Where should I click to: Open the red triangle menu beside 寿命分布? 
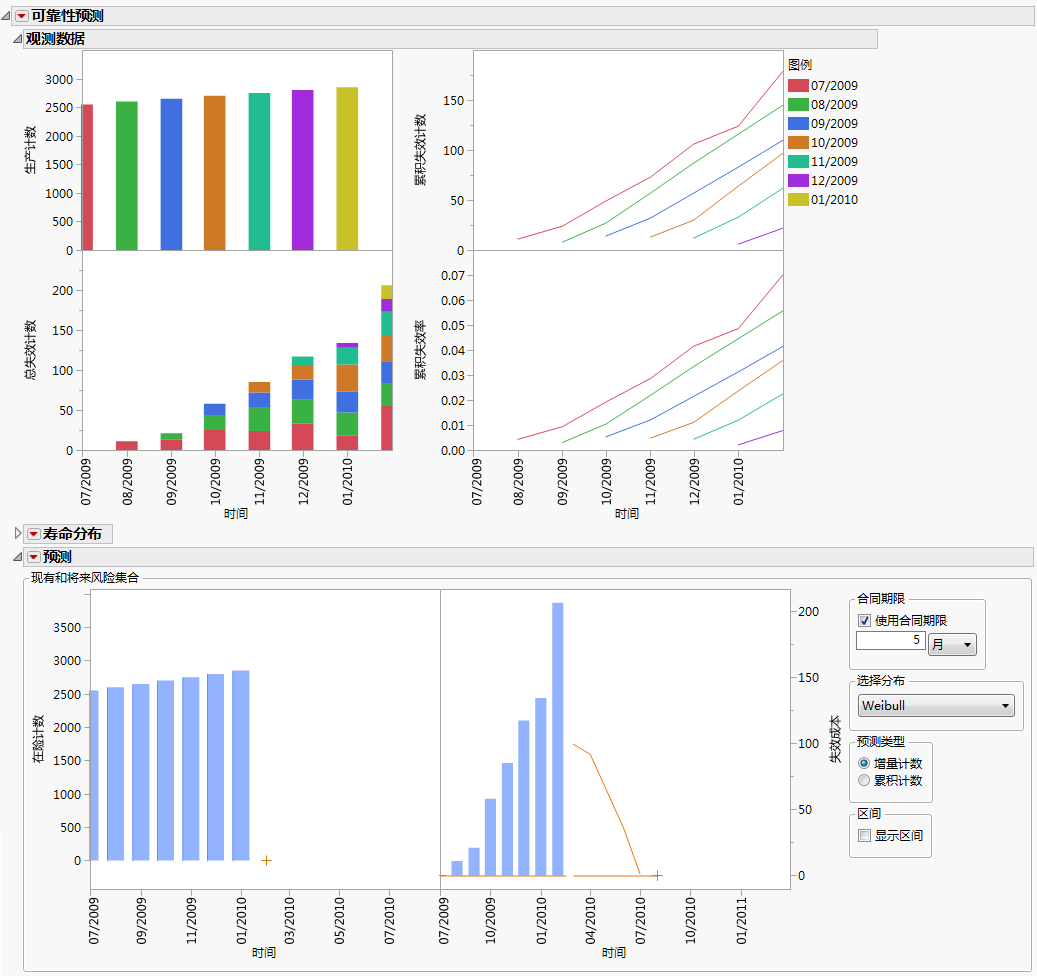33,534
